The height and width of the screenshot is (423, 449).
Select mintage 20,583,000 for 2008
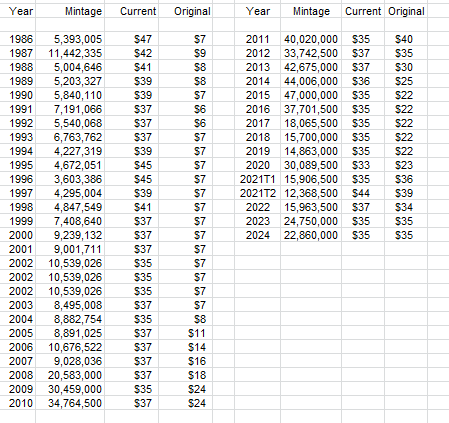(70, 375)
